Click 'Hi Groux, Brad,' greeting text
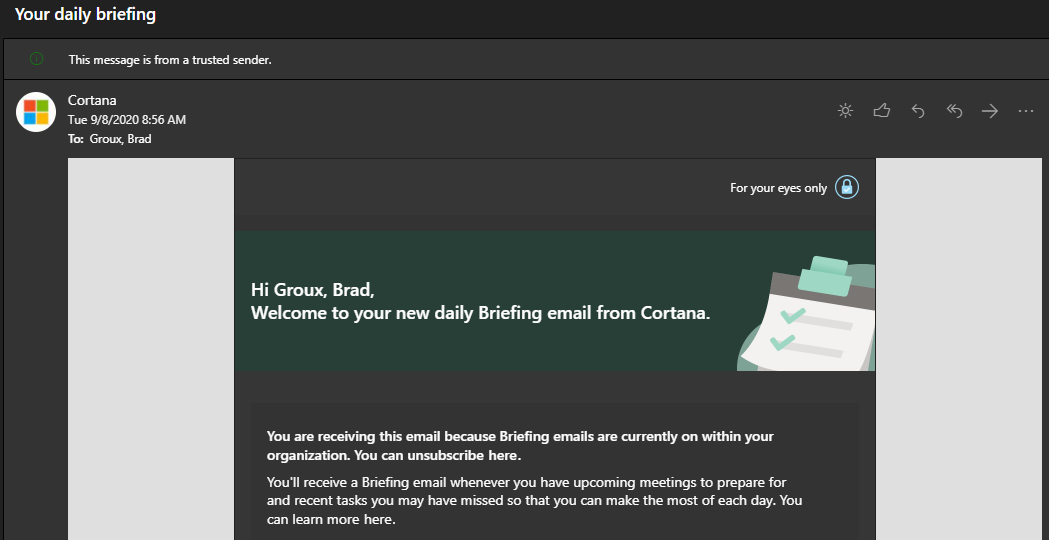The image size is (1049, 540). tap(312, 290)
